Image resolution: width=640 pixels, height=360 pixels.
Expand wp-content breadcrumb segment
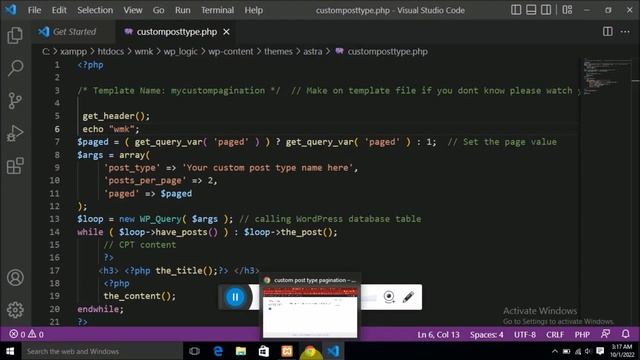click(231, 51)
